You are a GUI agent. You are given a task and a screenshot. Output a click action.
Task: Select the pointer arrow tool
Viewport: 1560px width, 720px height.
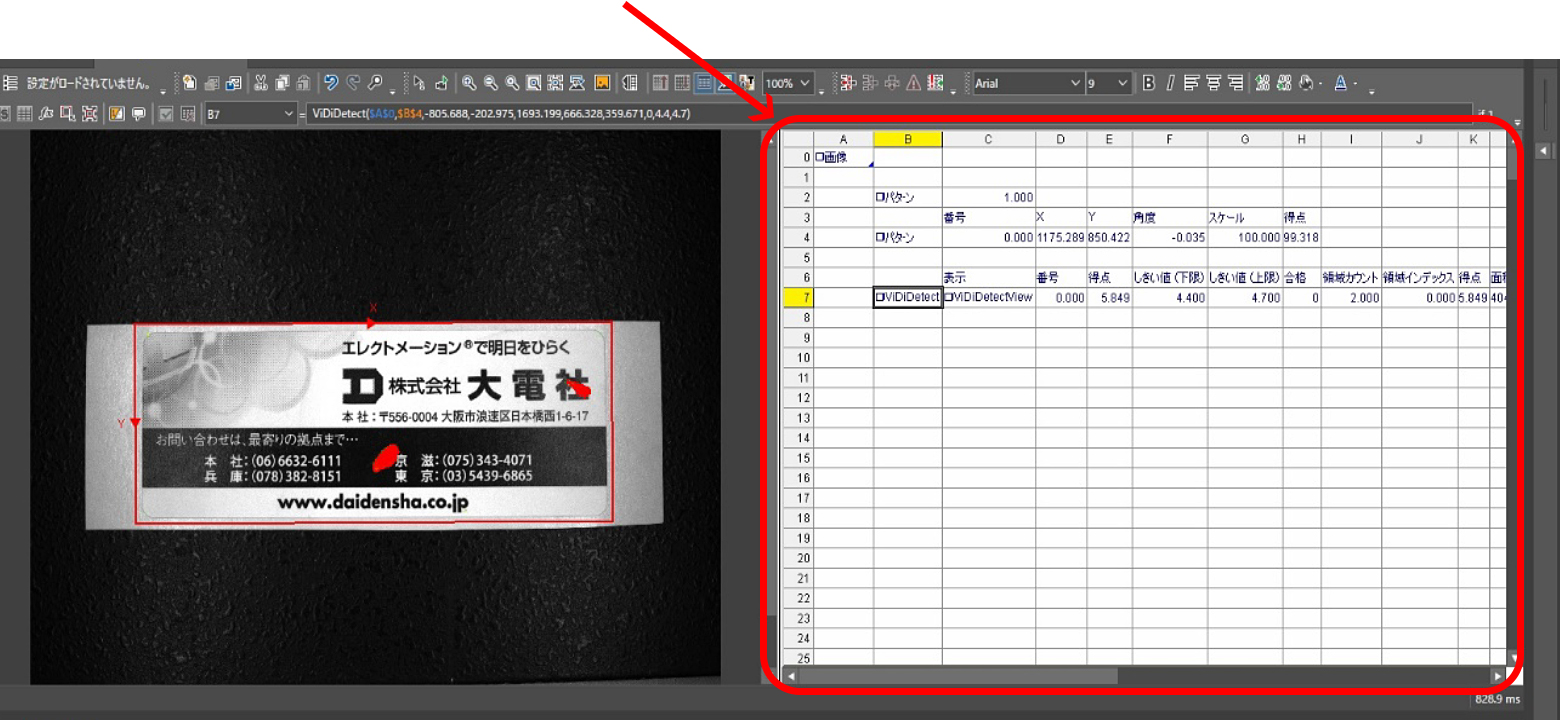pos(419,83)
